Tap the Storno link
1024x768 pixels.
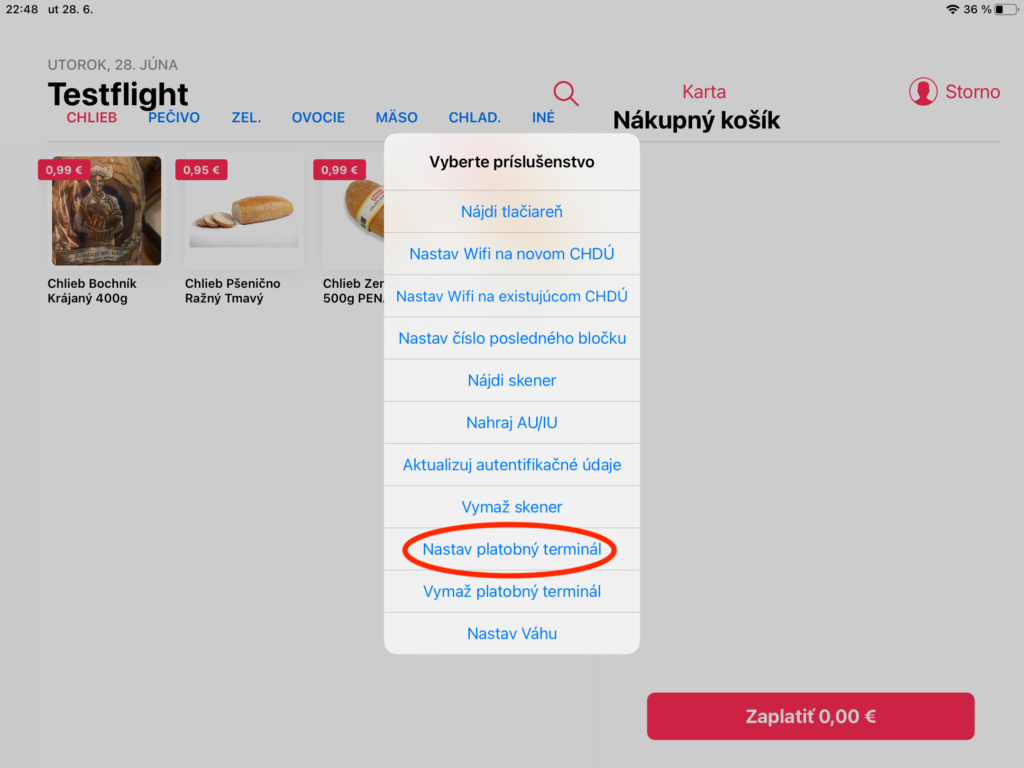pyautogui.click(x=972, y=91)
